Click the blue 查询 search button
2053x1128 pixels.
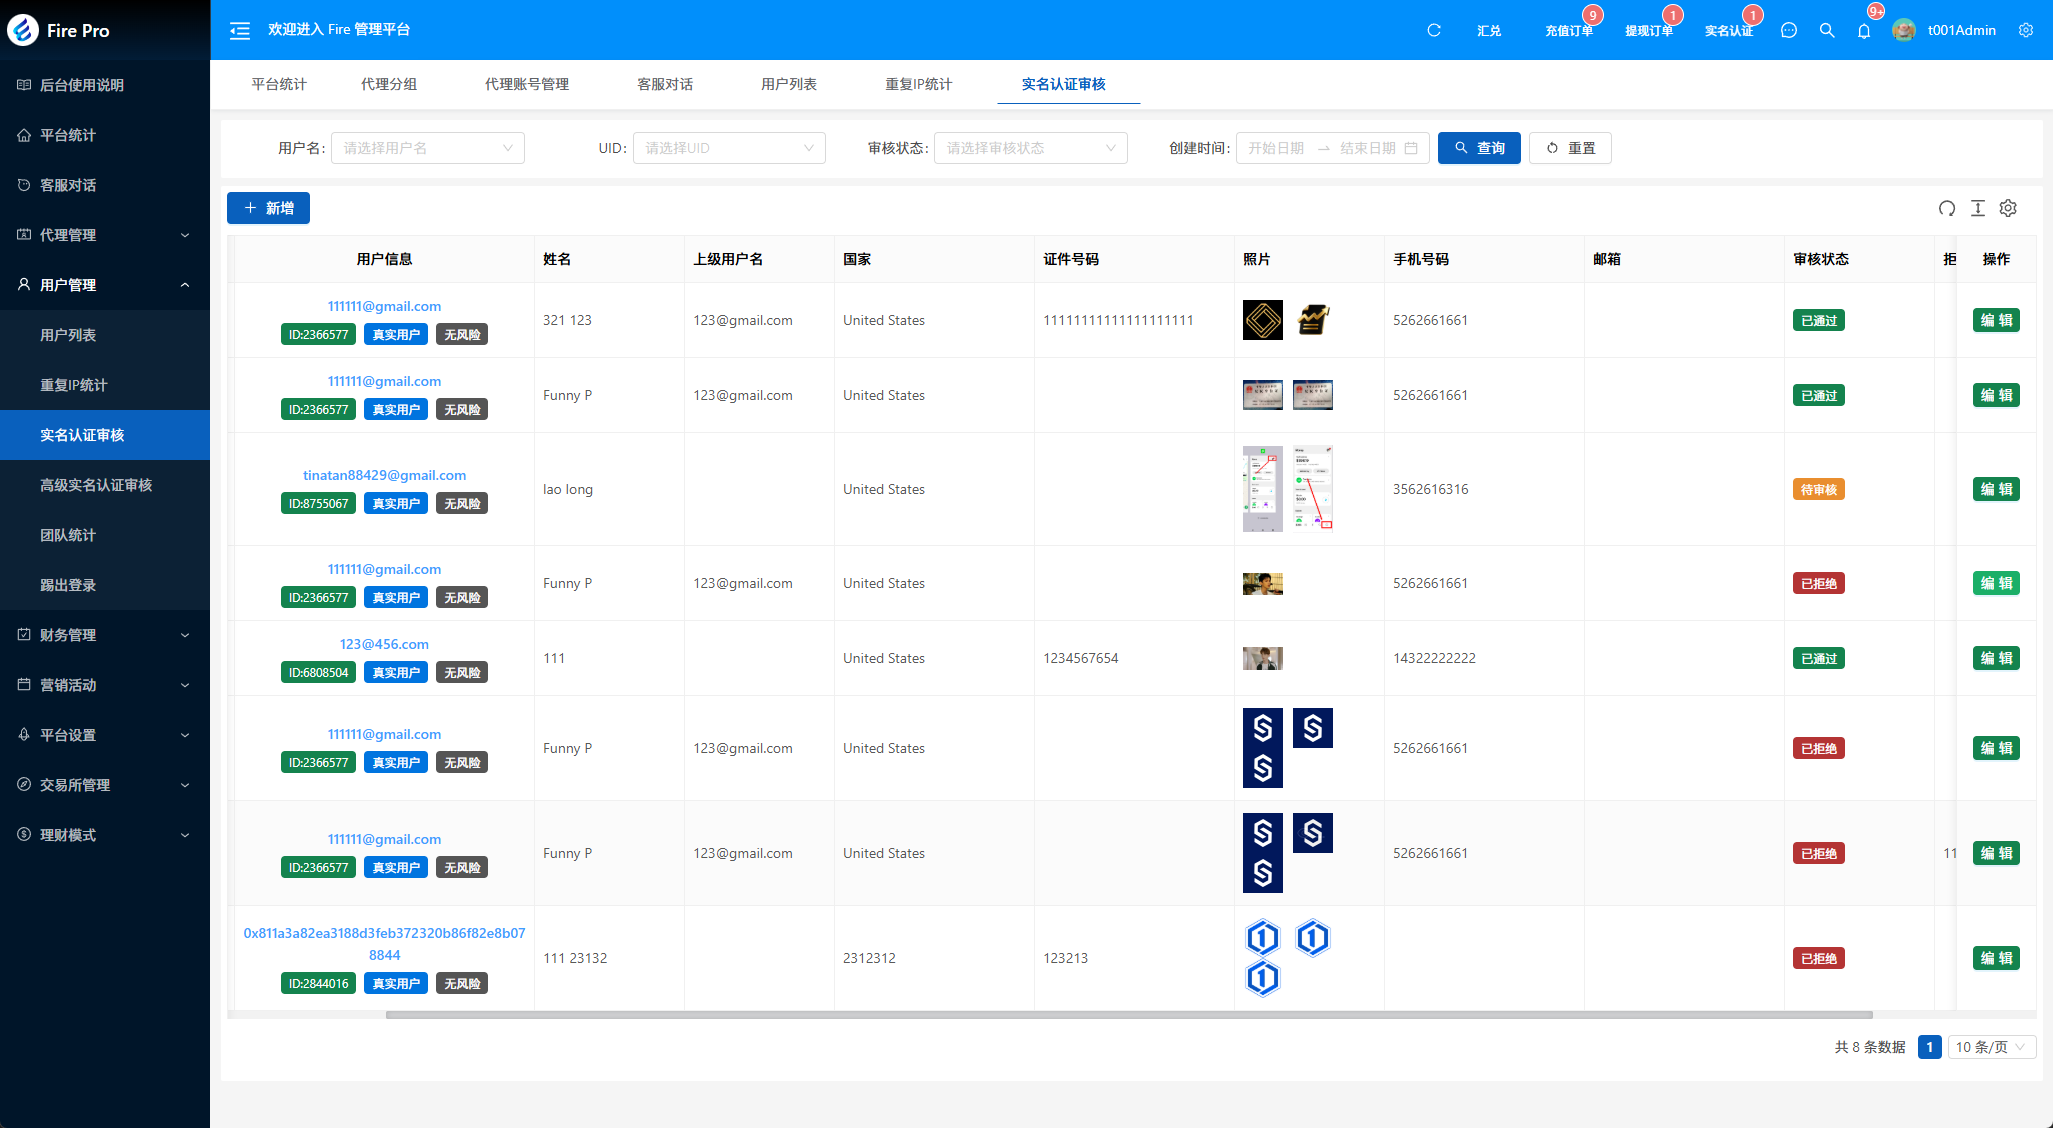(1479, 148)
